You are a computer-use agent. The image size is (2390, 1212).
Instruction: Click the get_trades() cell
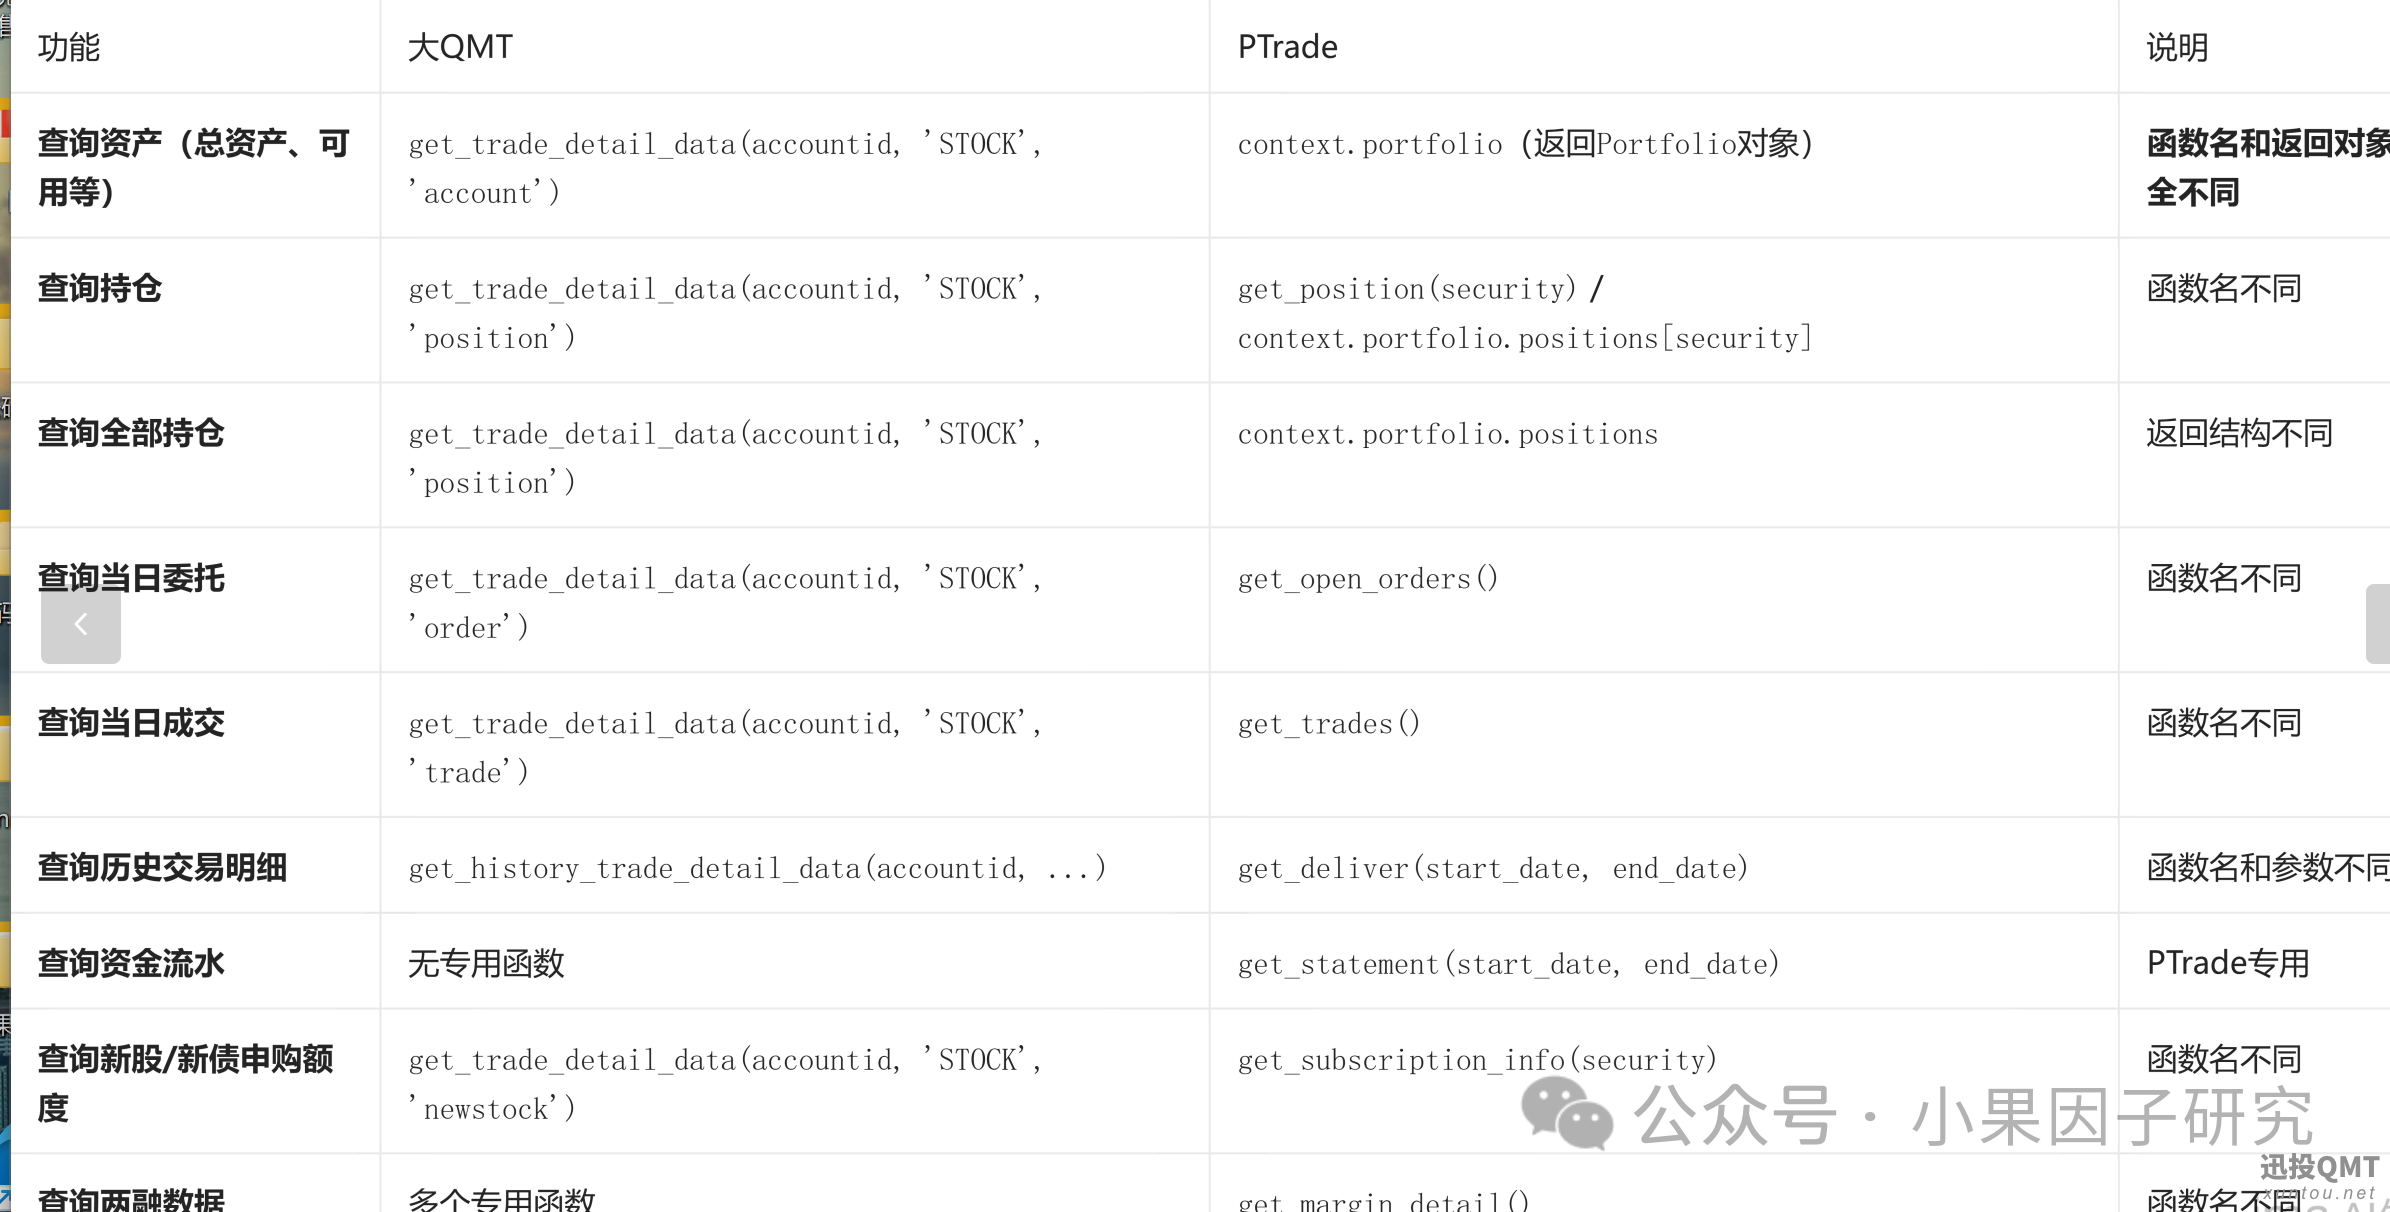coord(1328,723)
